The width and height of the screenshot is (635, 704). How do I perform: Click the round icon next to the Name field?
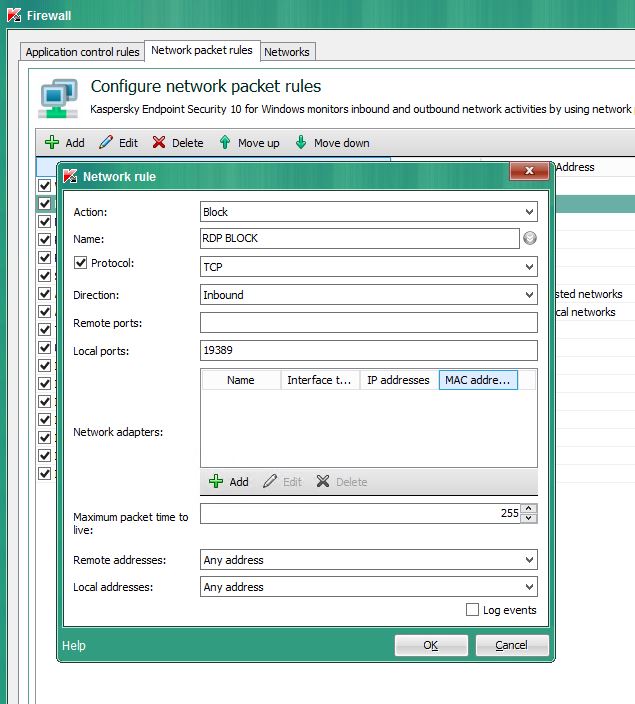click(x=530, y=239)
